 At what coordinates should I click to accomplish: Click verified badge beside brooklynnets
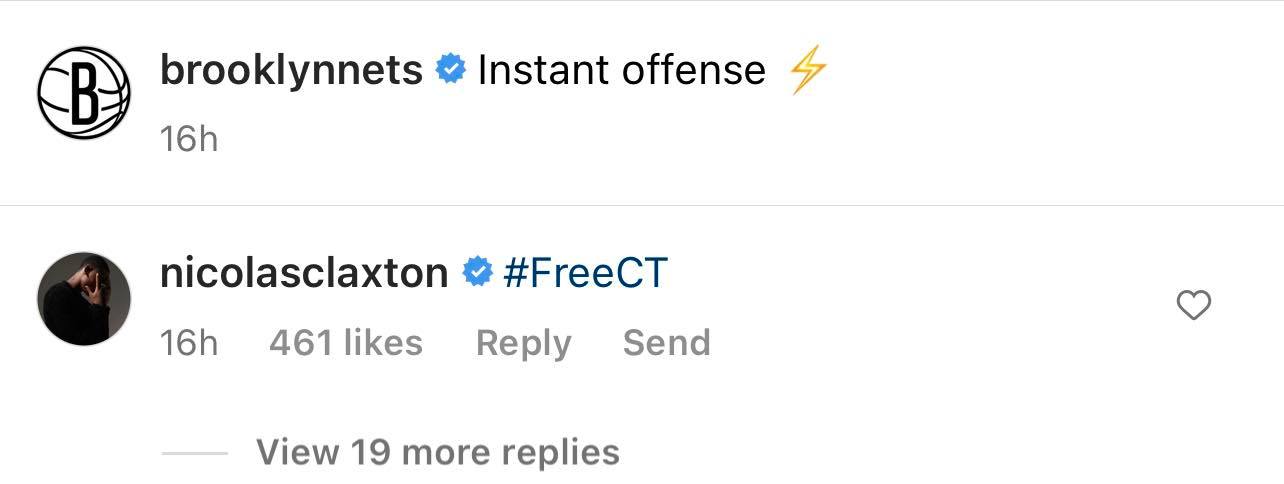click(x=451, y=70)
